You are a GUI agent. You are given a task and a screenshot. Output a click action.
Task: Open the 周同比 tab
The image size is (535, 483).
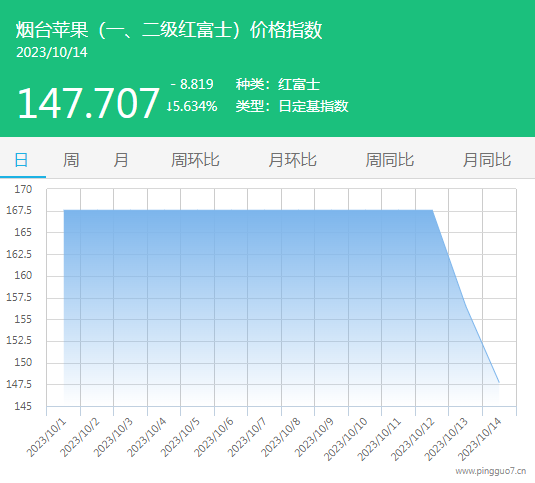(x=390, y=160)
